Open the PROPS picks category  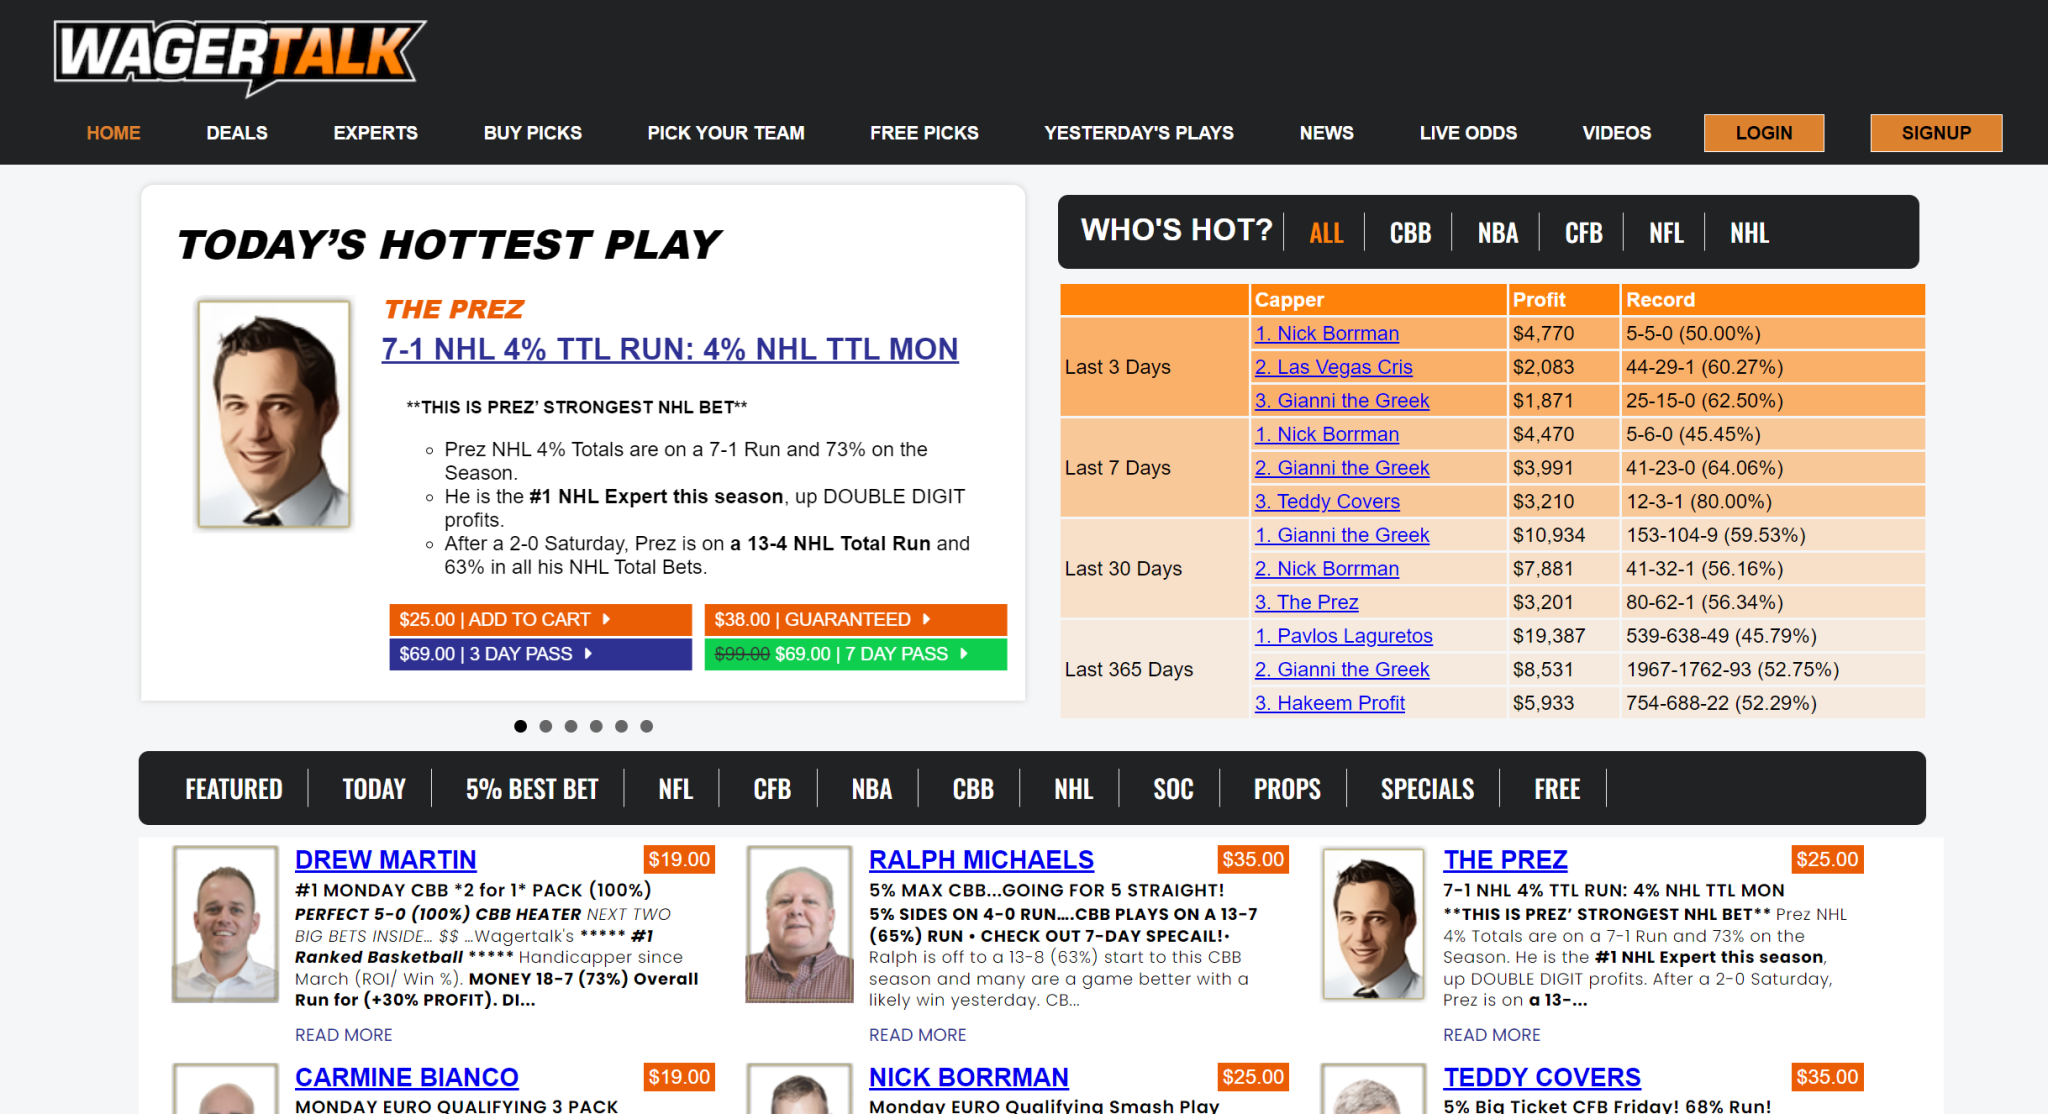pos(1286,789)
